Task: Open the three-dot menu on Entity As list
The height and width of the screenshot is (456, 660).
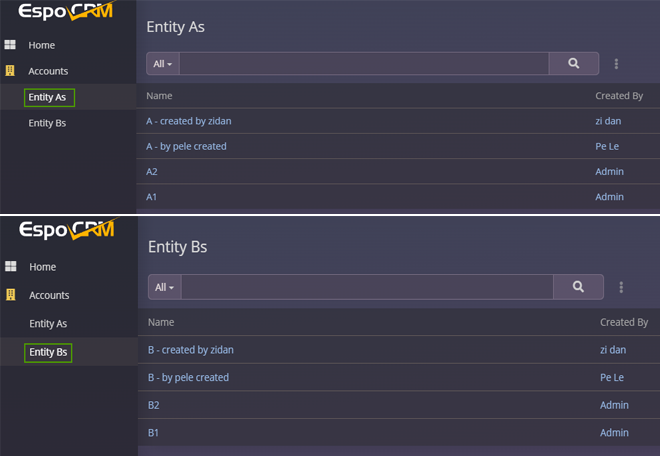Action: point(616,64)
